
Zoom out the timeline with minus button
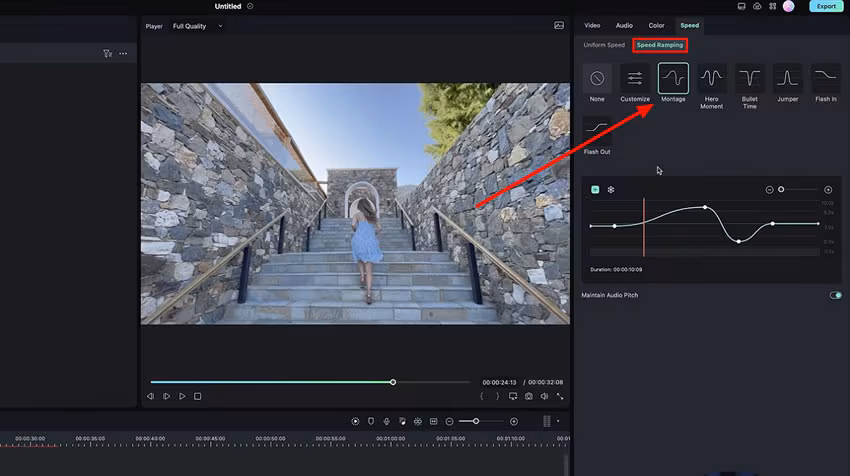tap(449, 421)
